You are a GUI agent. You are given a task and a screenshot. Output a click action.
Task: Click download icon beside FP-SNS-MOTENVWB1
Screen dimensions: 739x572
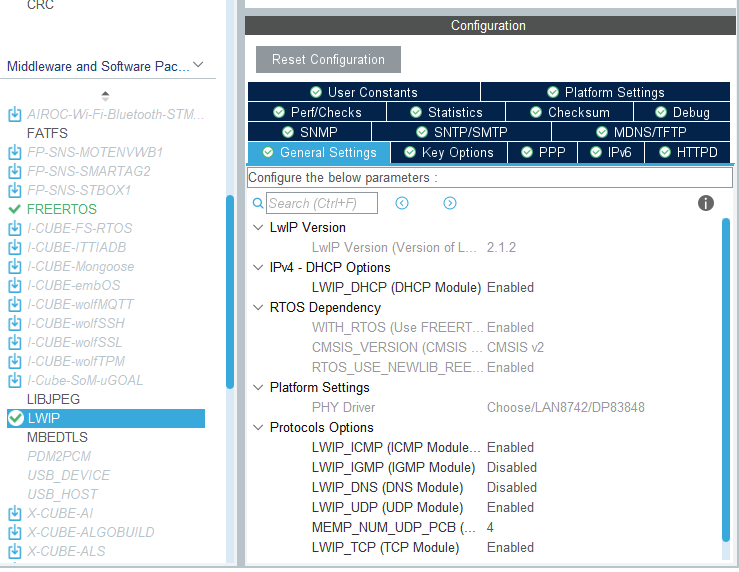pyautogui.click(x=15, y=152)
